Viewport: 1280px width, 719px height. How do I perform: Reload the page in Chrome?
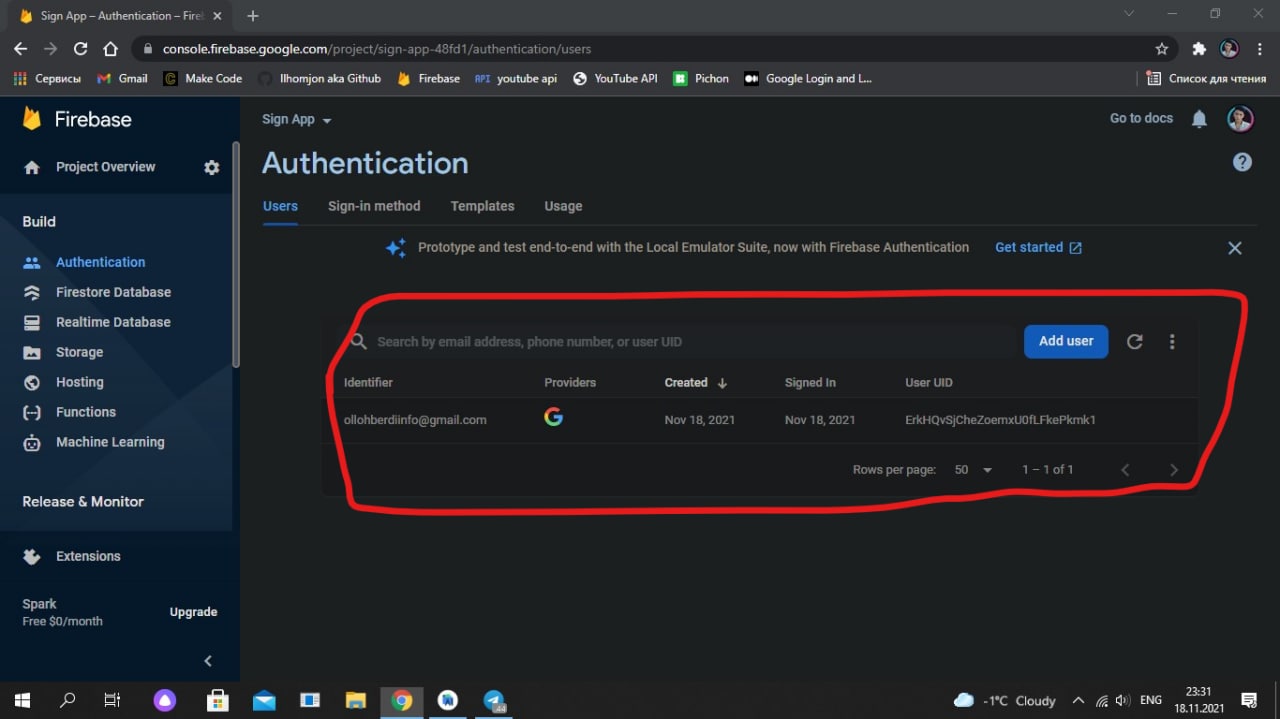point(81,48)
